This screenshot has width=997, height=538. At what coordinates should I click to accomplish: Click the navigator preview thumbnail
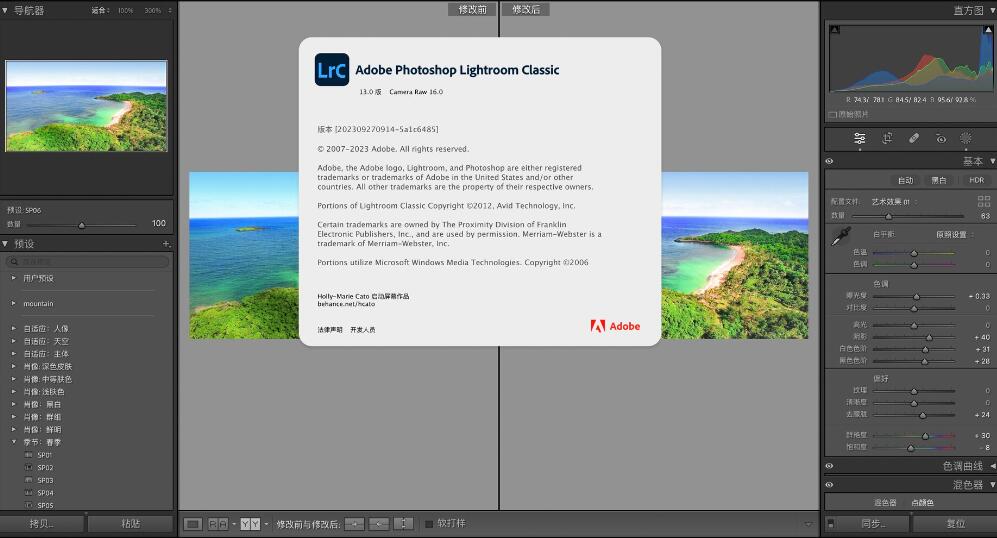(x=86, y=106)
